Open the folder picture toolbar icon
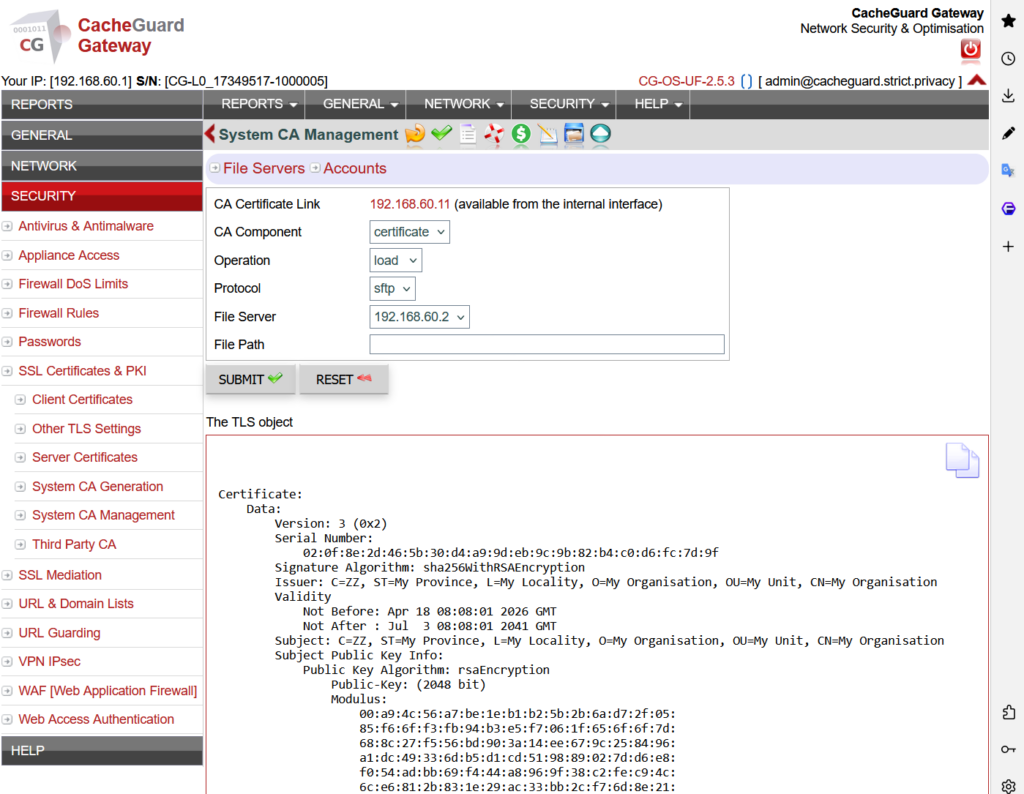 pos(574,133)
